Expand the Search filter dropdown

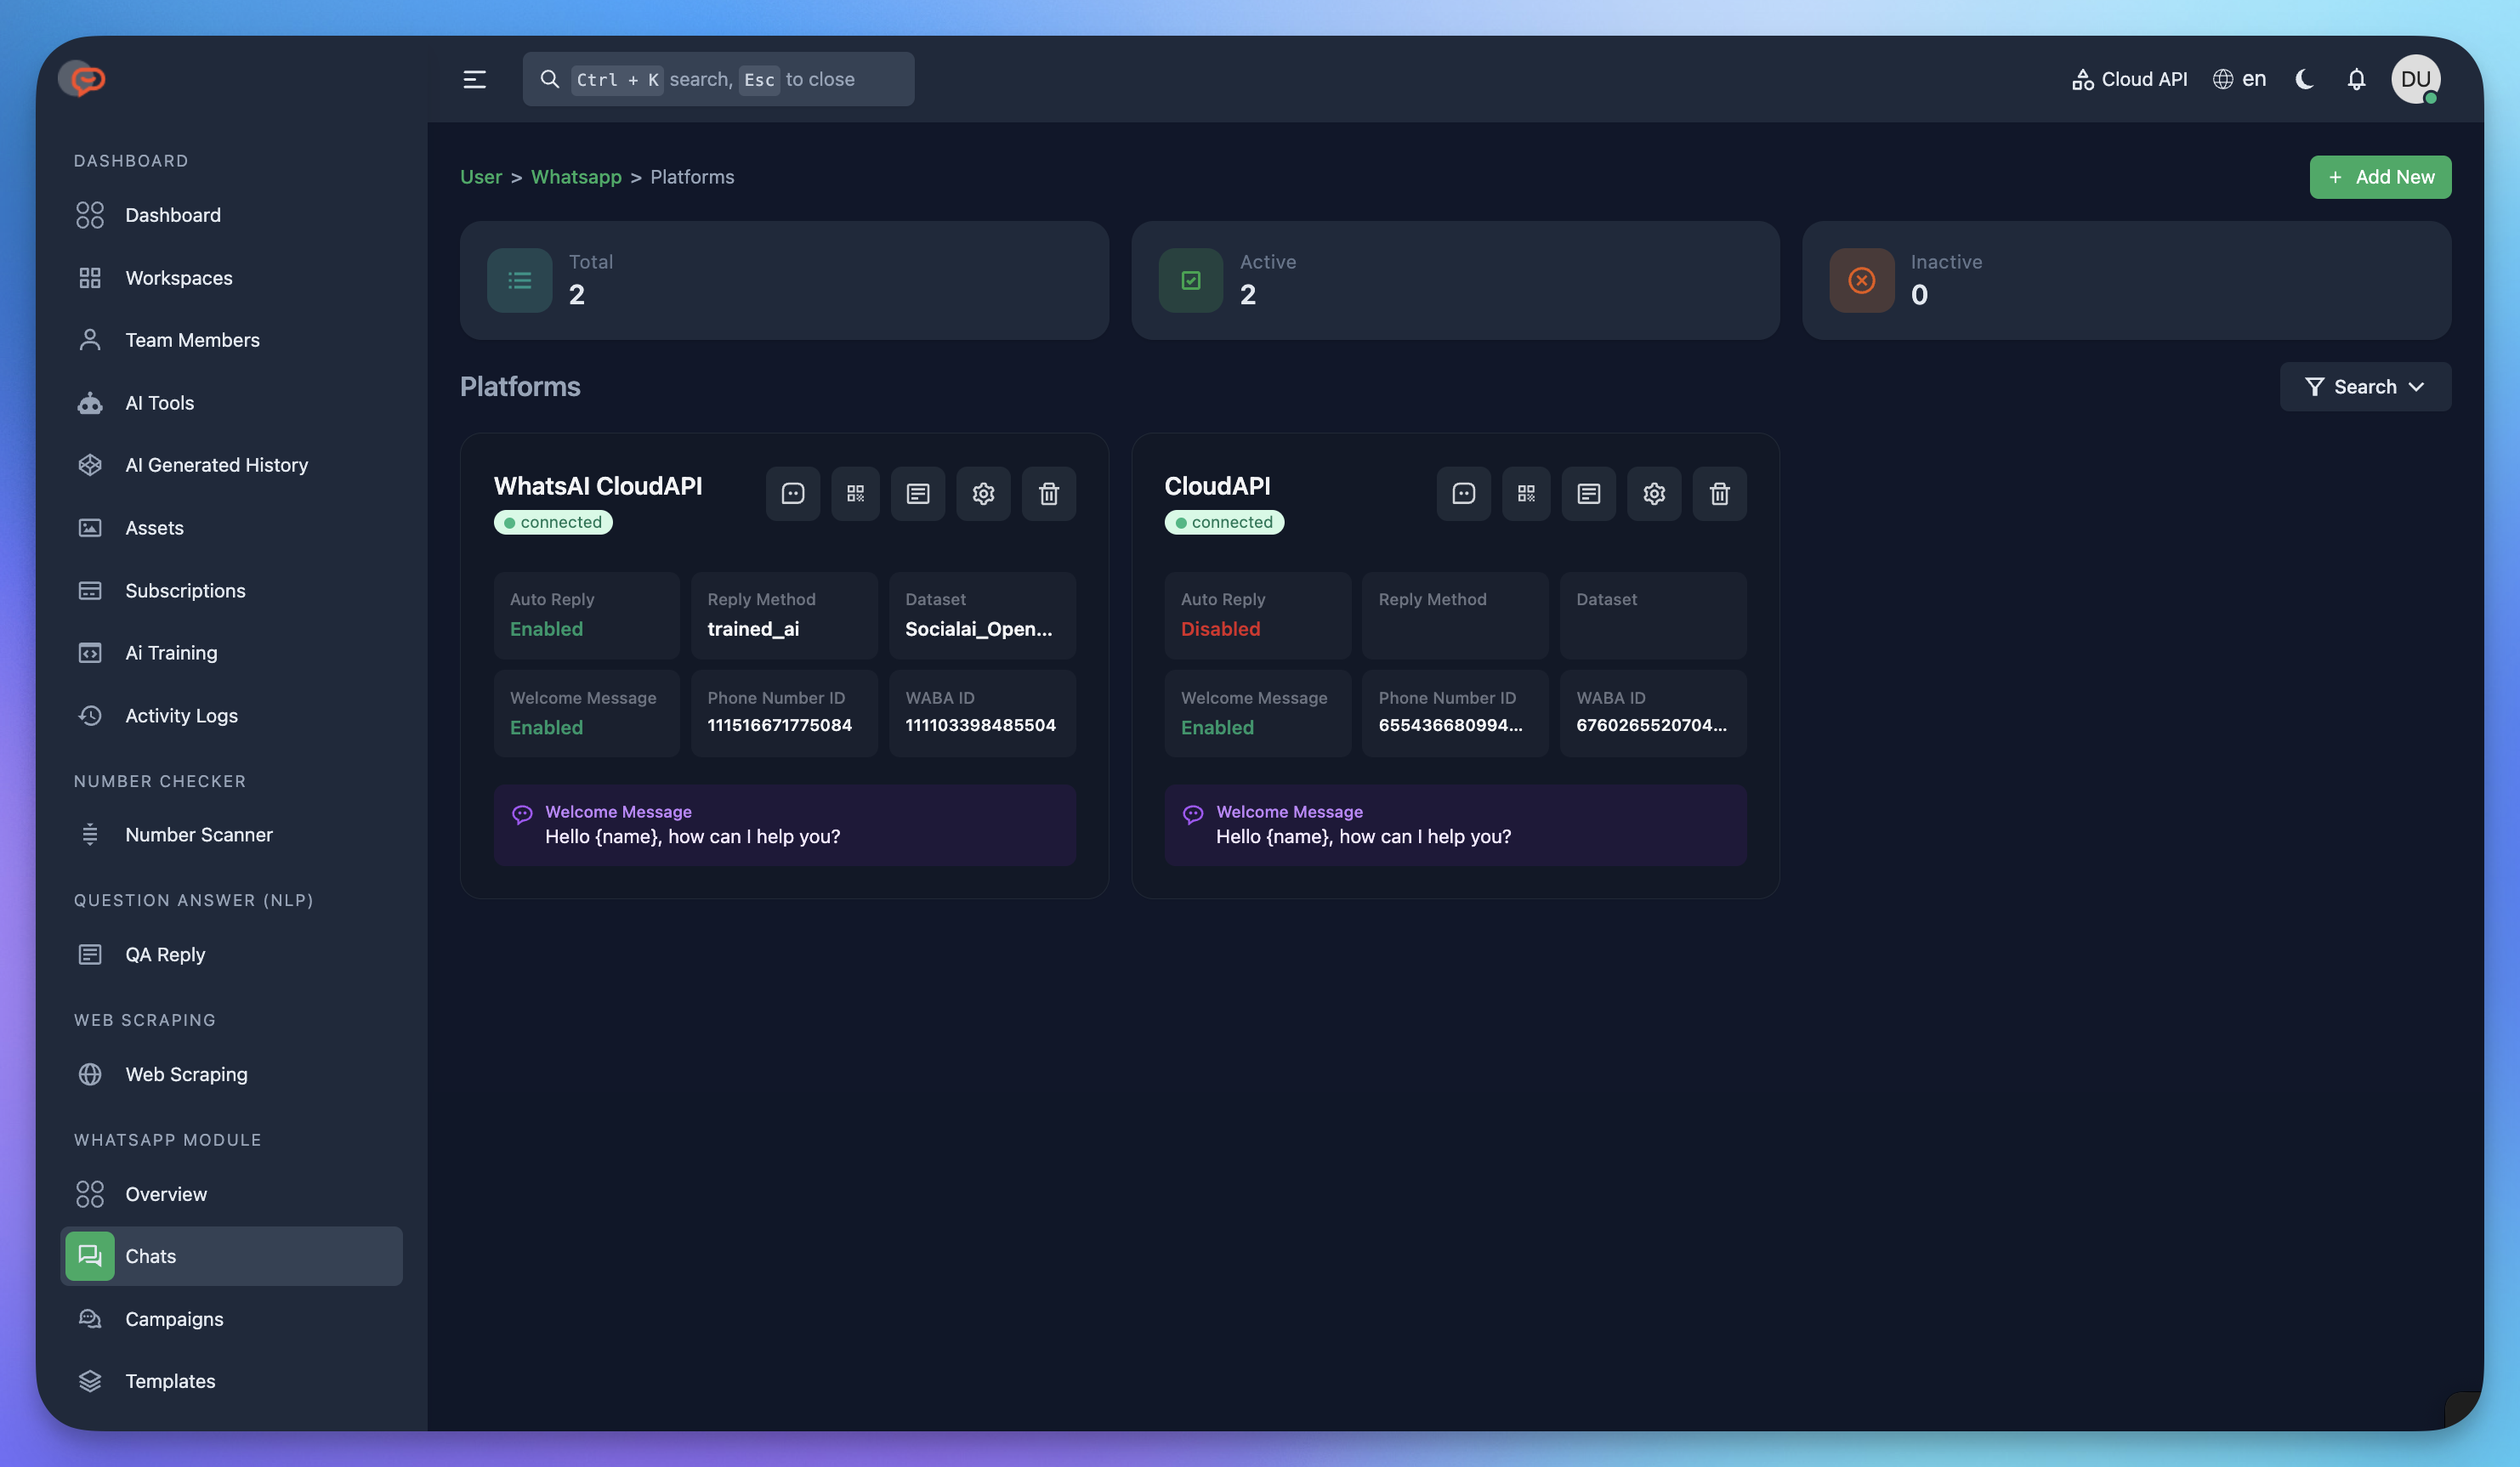(2364, 387)
